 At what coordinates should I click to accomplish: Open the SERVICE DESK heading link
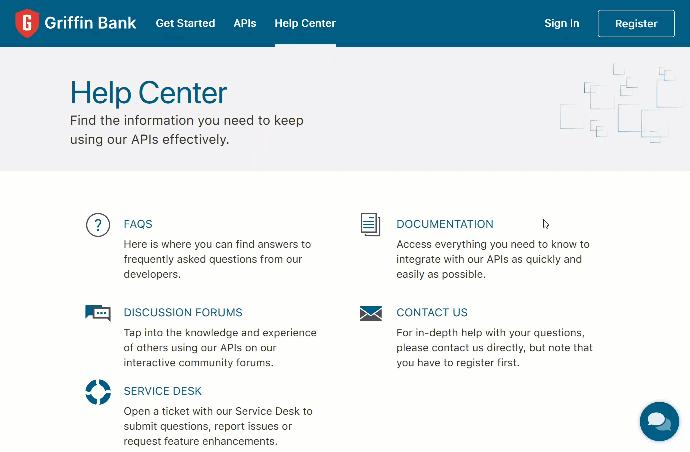(162, 391)
